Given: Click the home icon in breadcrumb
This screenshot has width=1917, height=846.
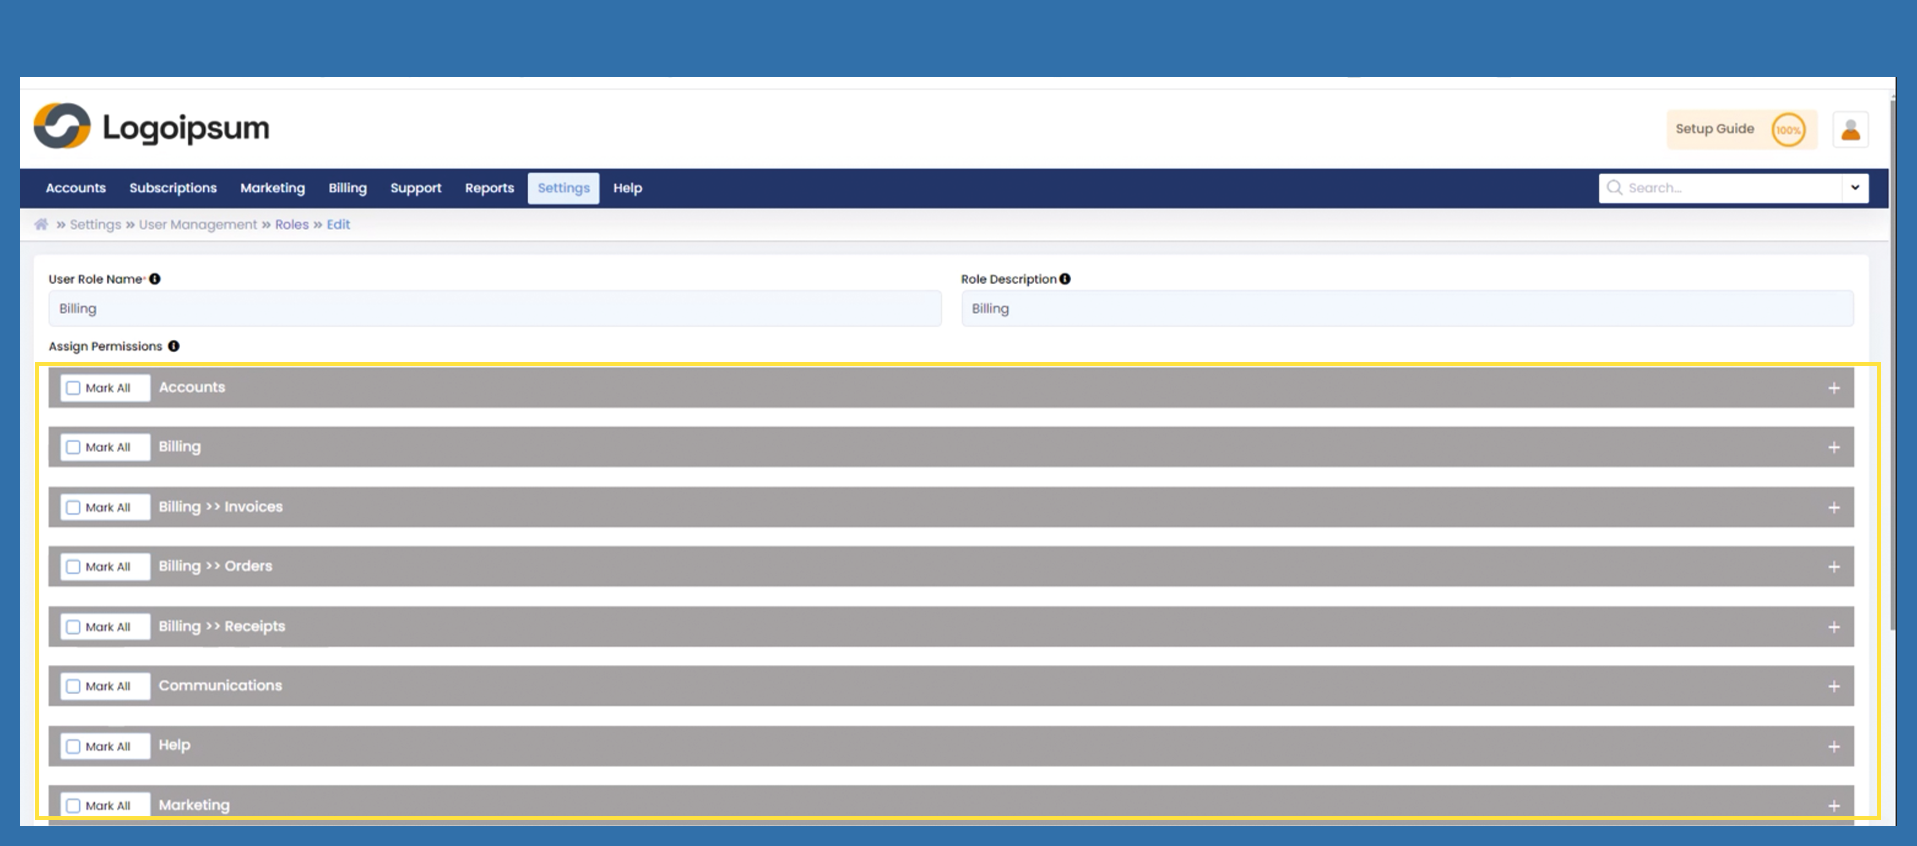Looking at the screenshot, I should (41, 225).
